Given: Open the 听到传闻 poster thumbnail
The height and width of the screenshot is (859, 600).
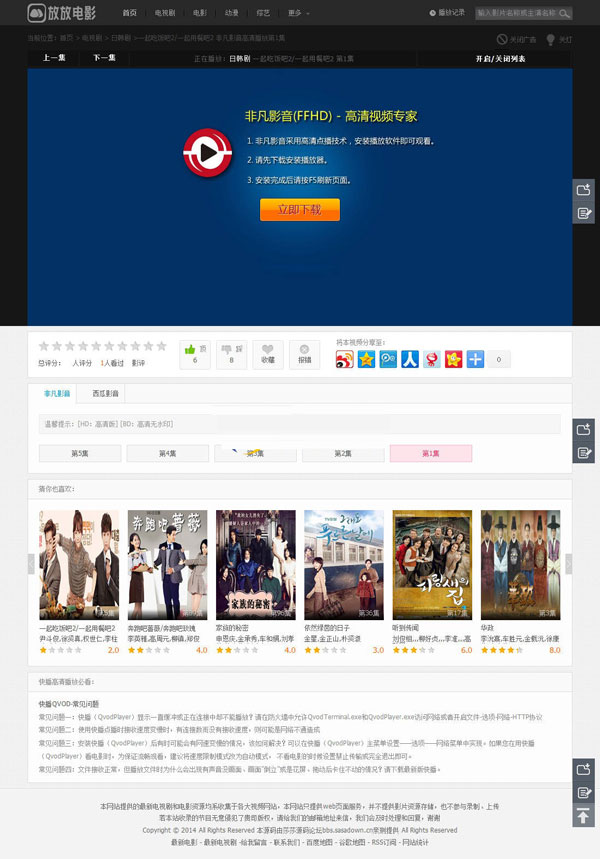Looking at the screenshot, I should (432, 565).
